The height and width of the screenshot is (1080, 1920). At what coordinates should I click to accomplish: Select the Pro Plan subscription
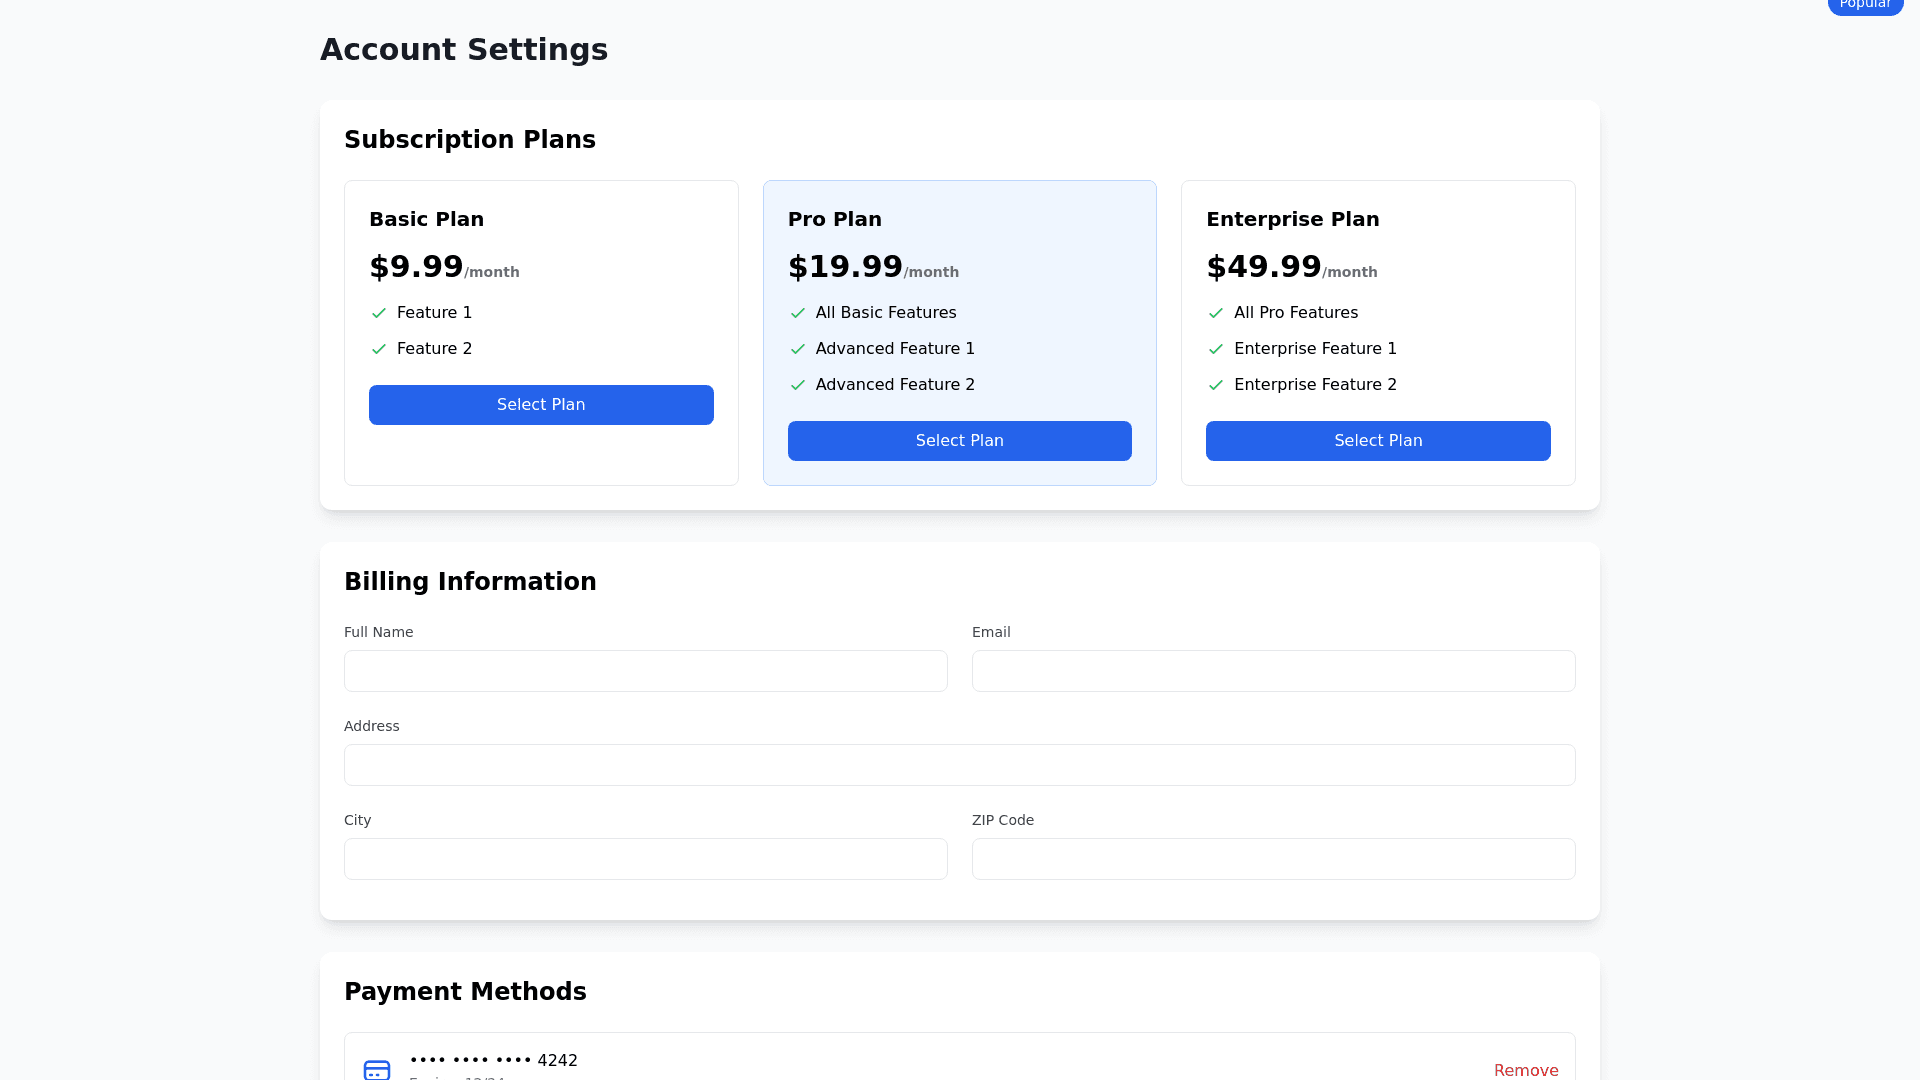pos(959,440)
